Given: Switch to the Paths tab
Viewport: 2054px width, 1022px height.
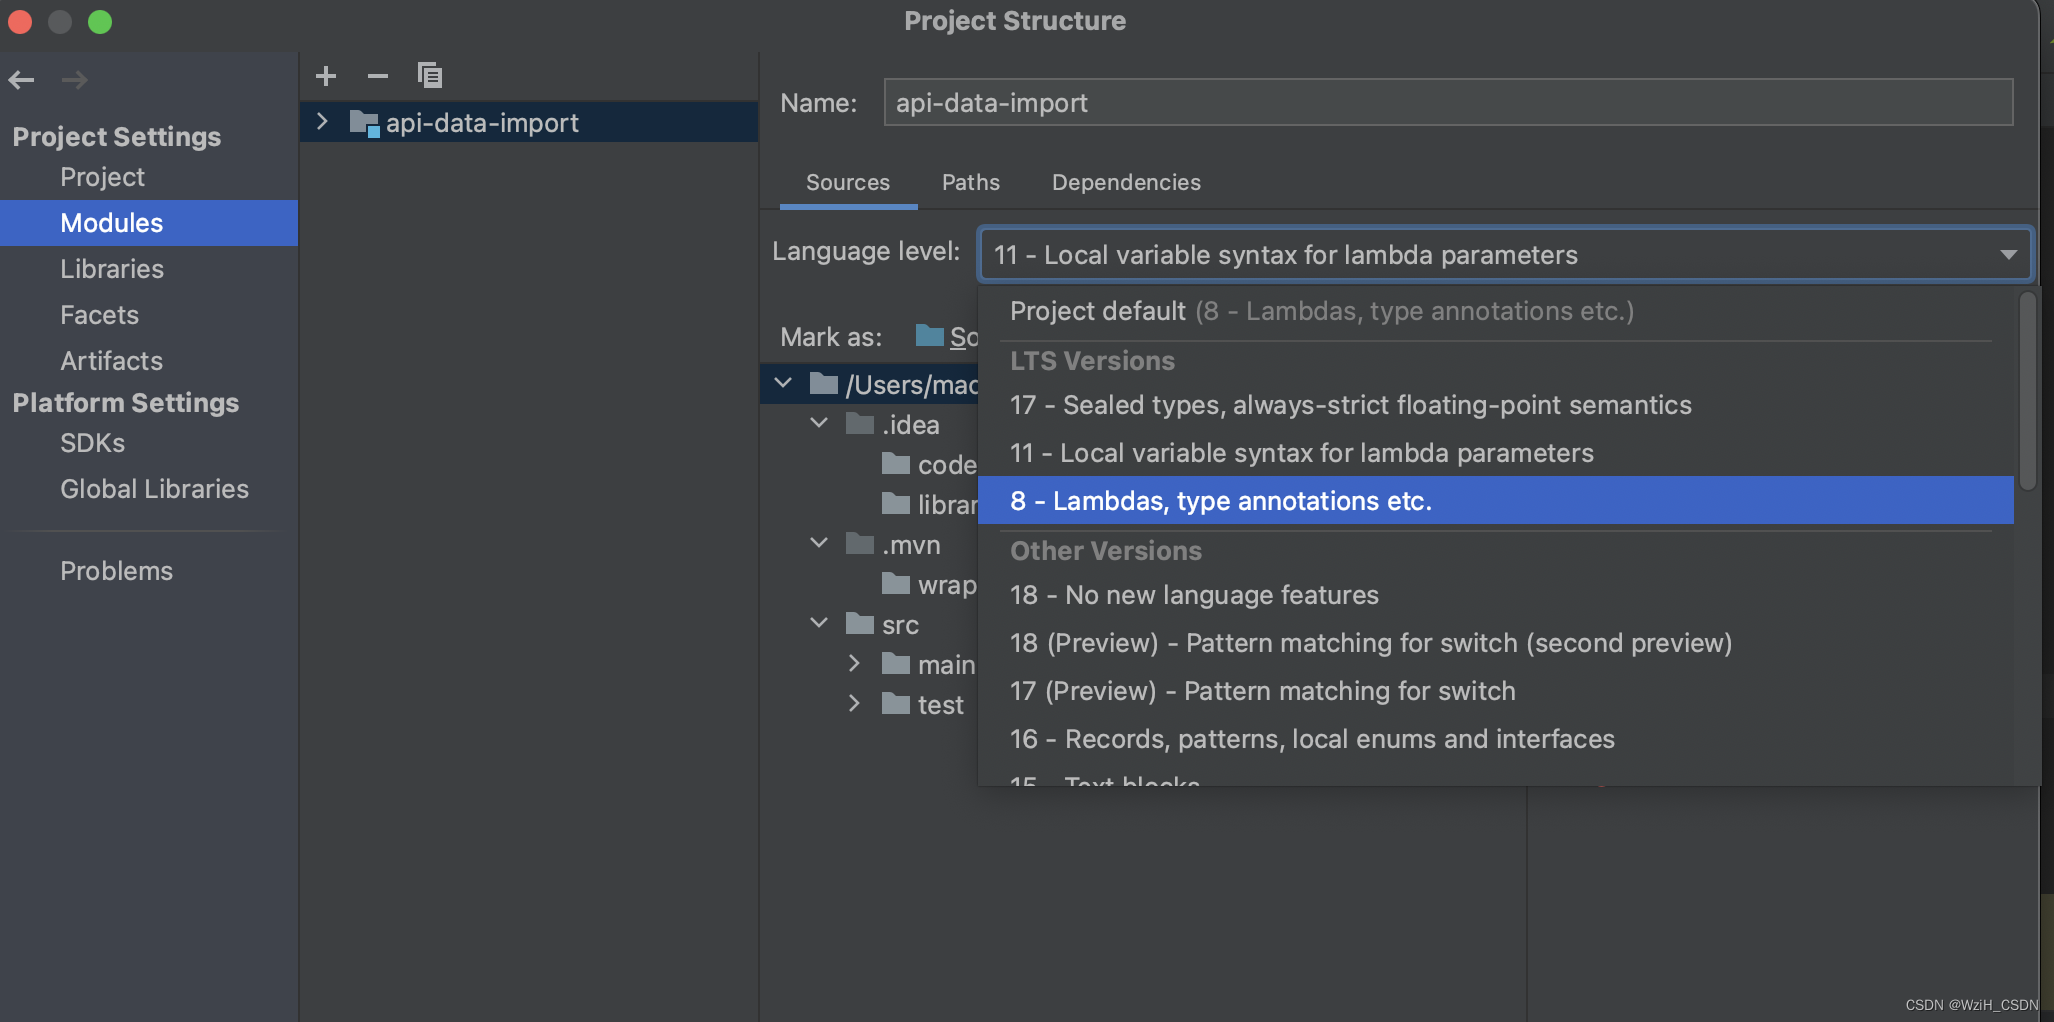Looking at the screenshot, I should pos(971,182).
